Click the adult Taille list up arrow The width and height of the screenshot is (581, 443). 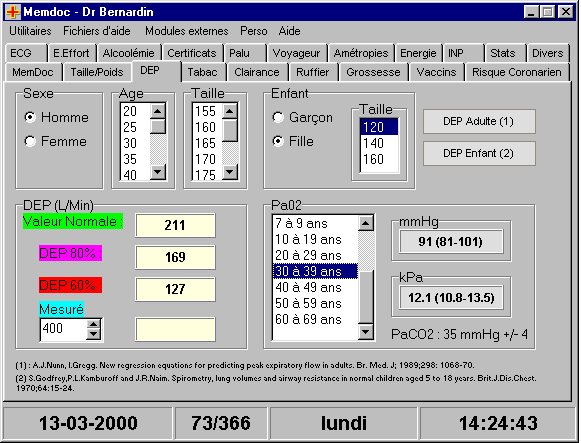[x=230, y=111]
